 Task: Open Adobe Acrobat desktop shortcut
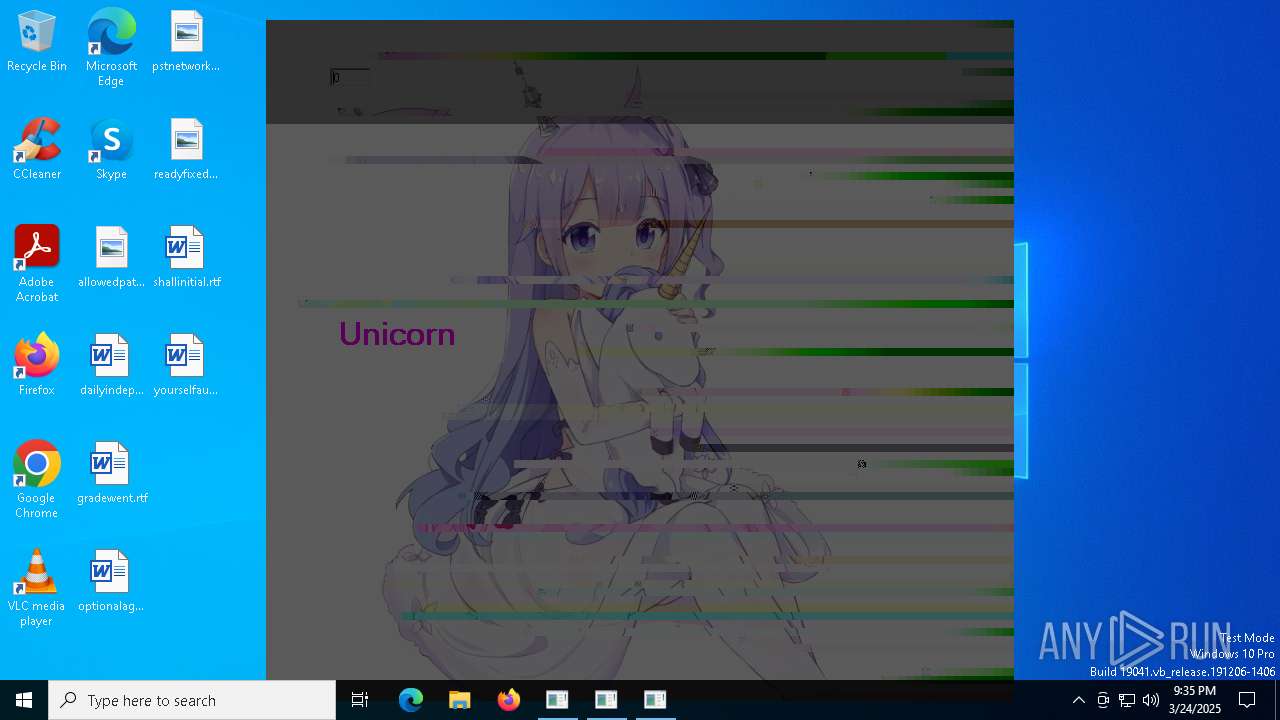[37, 264]
